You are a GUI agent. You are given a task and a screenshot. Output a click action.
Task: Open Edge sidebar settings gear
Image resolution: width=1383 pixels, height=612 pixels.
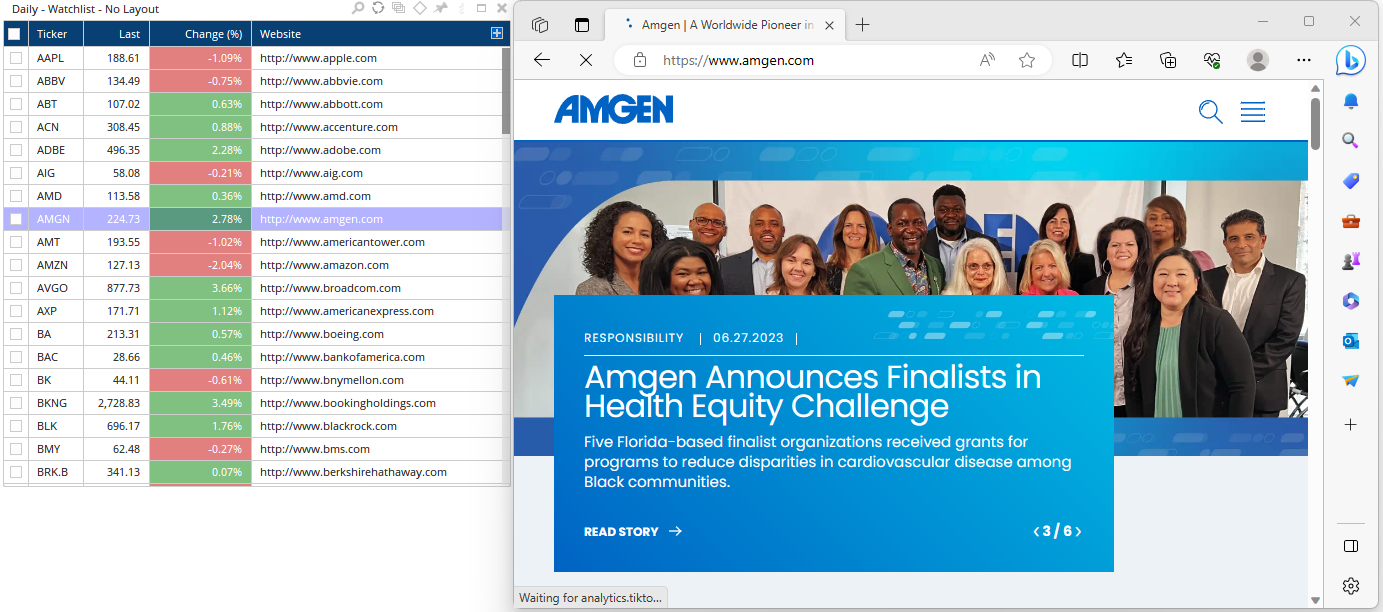pyautogui.click(x=1351, y=586)
